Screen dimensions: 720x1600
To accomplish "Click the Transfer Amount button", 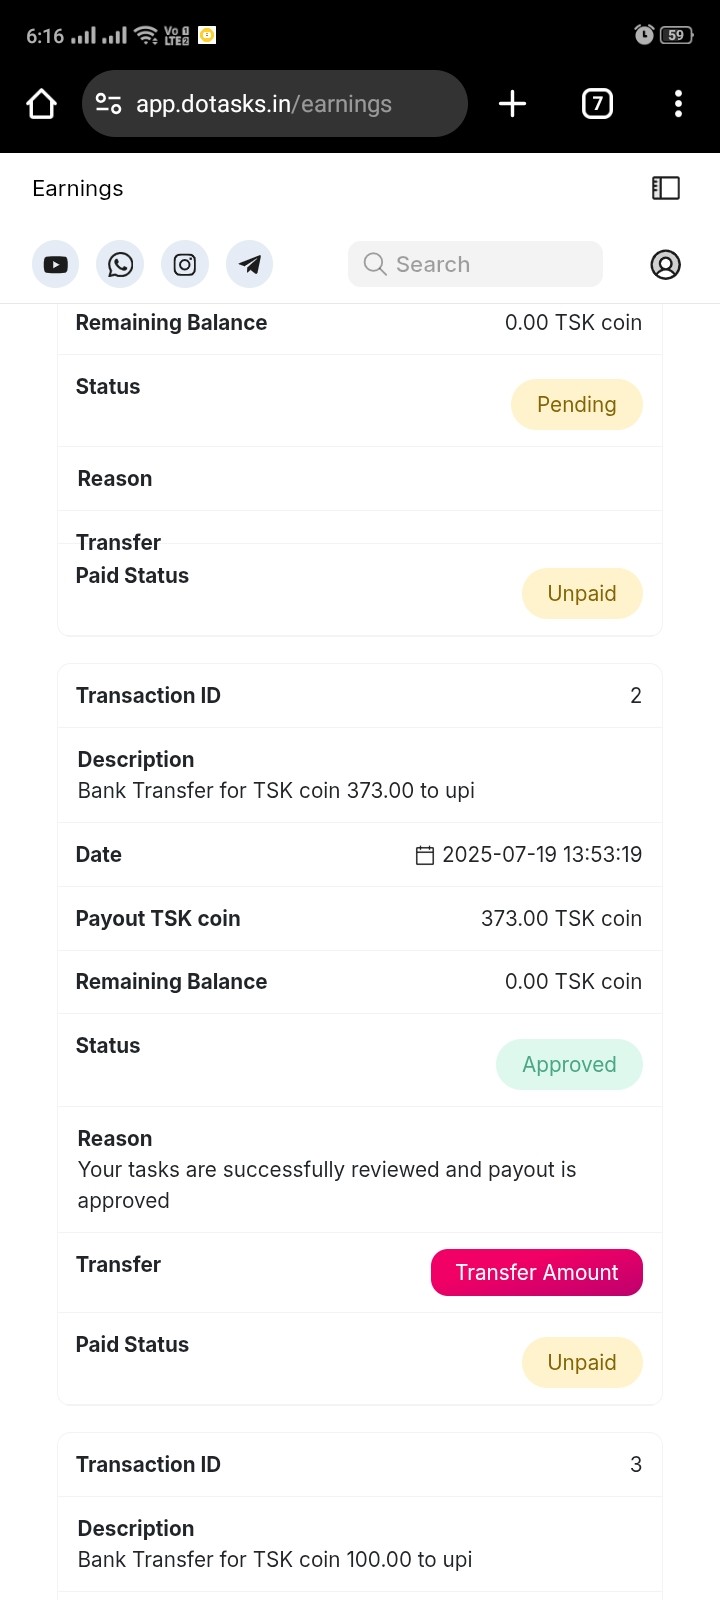I will [x=537, y=1272].
